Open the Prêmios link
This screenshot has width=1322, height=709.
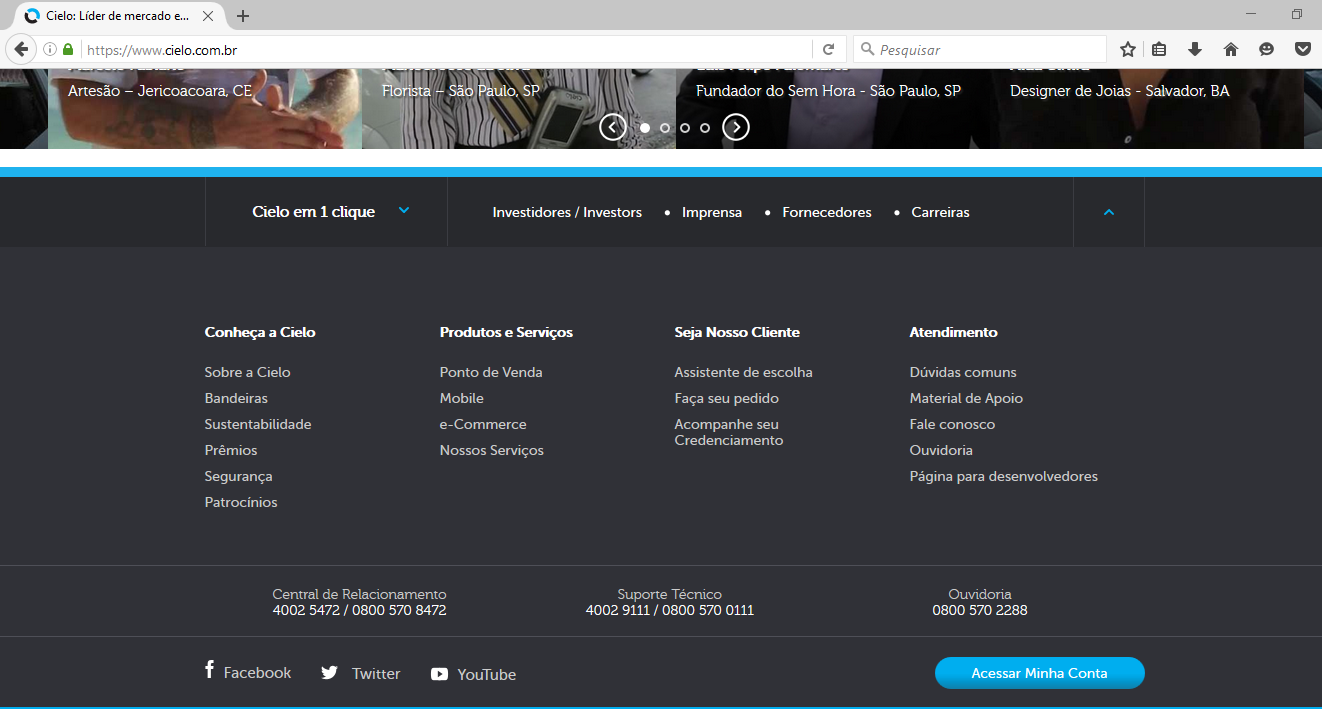click(231, 450)
